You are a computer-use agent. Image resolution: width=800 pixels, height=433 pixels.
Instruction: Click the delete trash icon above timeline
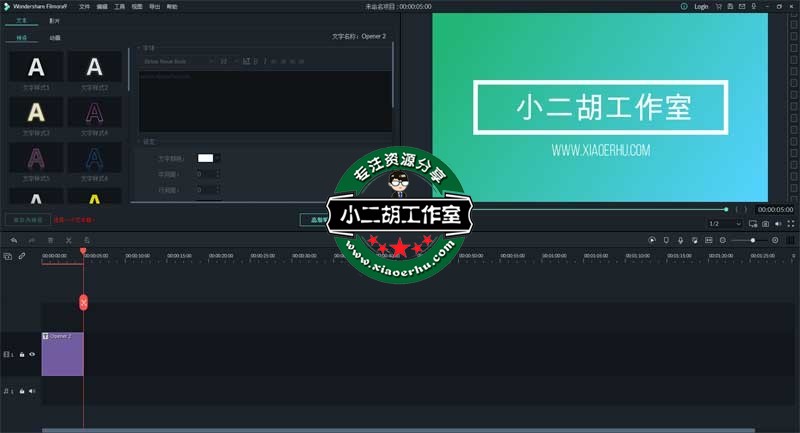[x=51, y=240]
